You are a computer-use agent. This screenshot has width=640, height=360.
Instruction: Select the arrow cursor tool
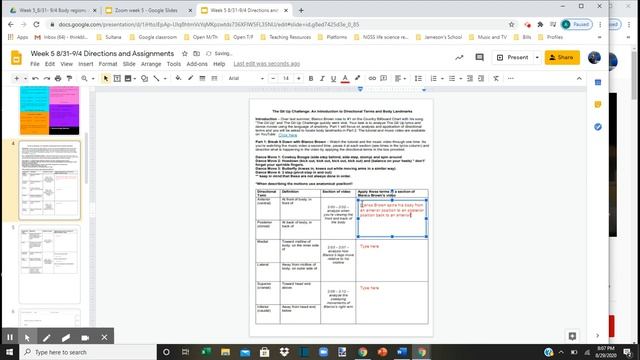(x=106, y=78)
